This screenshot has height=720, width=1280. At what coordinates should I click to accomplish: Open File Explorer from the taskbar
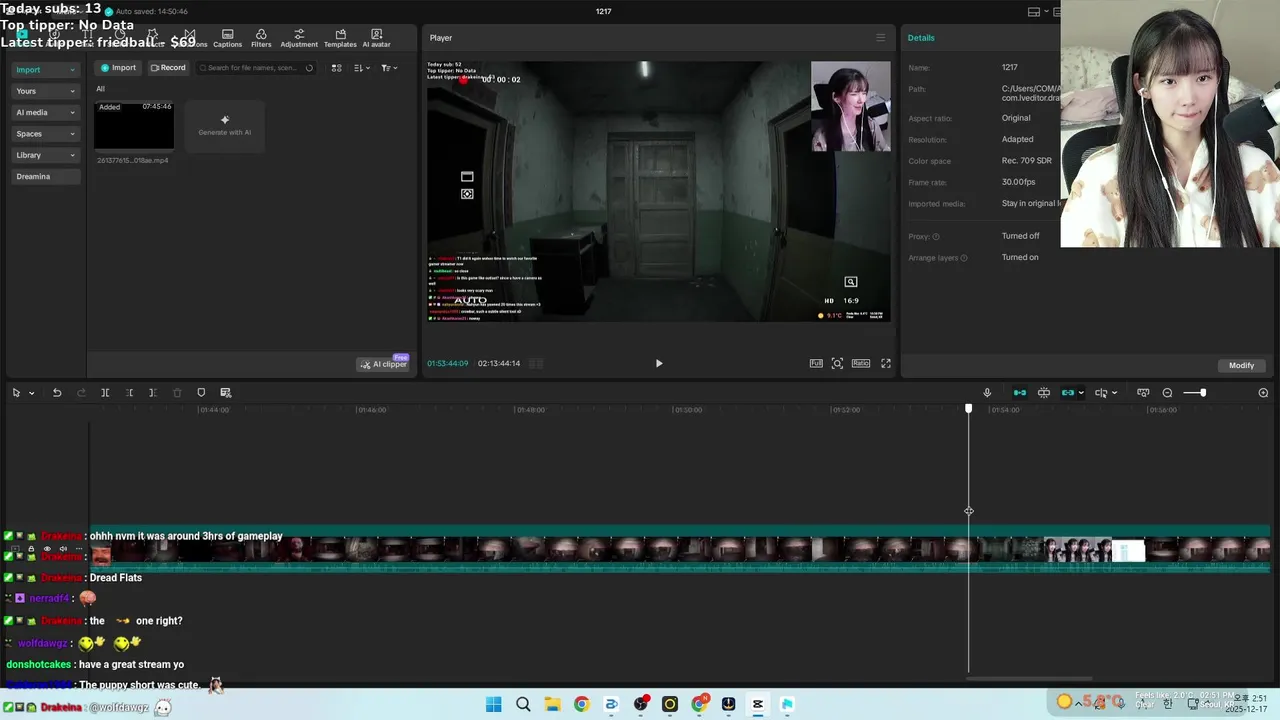(x=552, y=704)
